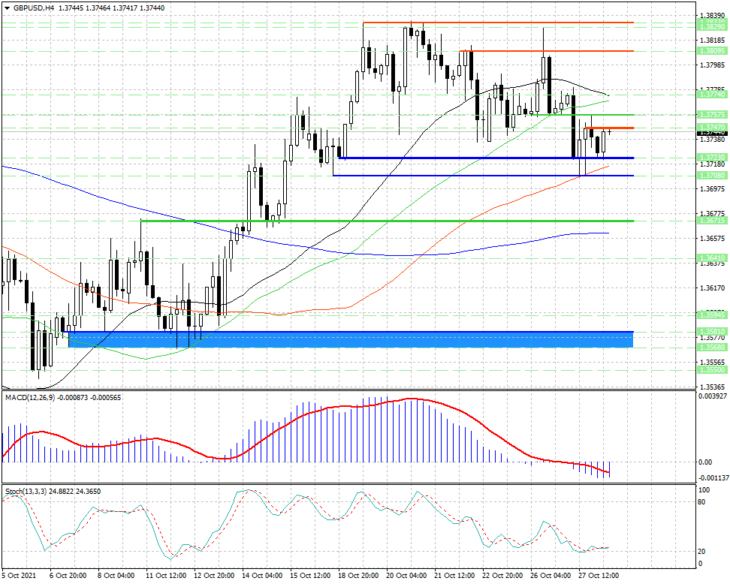Click the 1.38095 green price label
This screenshot has height=584, width=730.
[x=712, y=51]
